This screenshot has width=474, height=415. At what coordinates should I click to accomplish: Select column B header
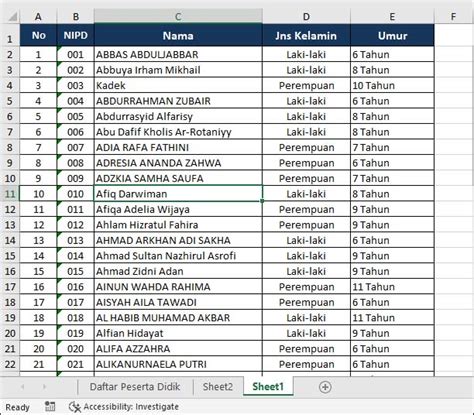76,16
